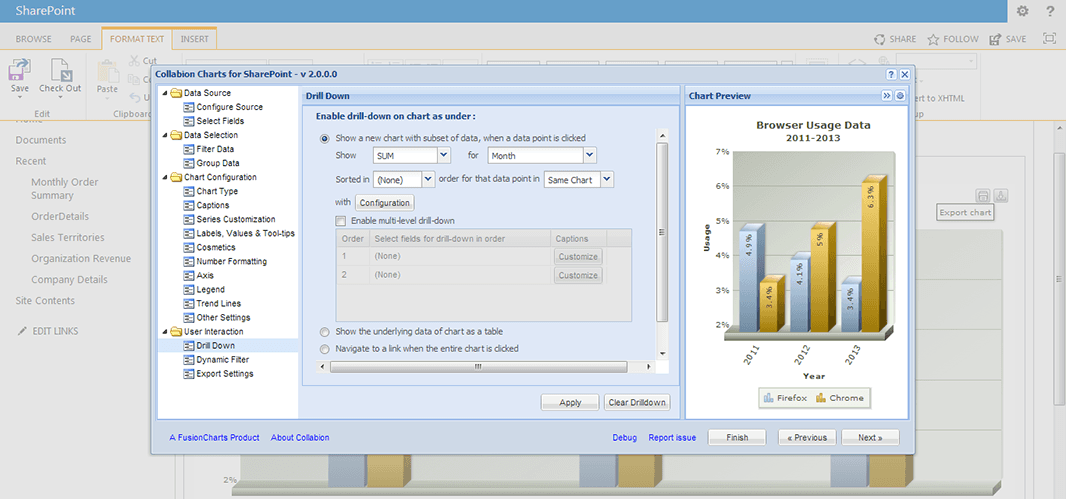Viewport: 1066px width, 499px height.
Task: Open SharePoint settings gear icon
Action: [x=1022, y=11]
